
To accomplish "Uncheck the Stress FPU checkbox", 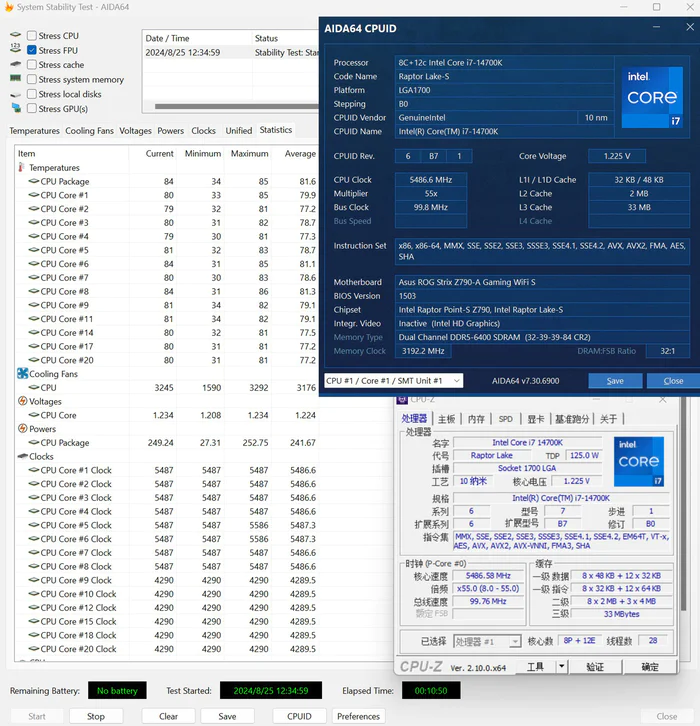I will [x=32, y=50].
